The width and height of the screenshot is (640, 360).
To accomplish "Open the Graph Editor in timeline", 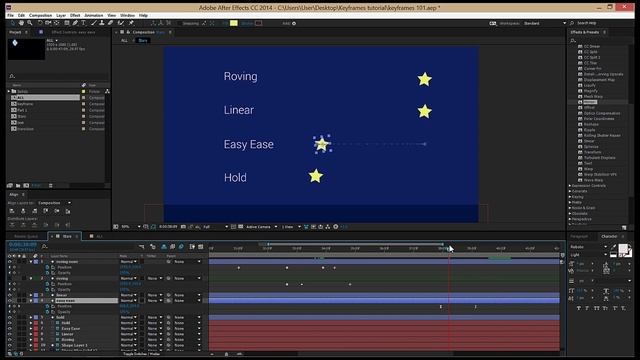I will point(200,247).
